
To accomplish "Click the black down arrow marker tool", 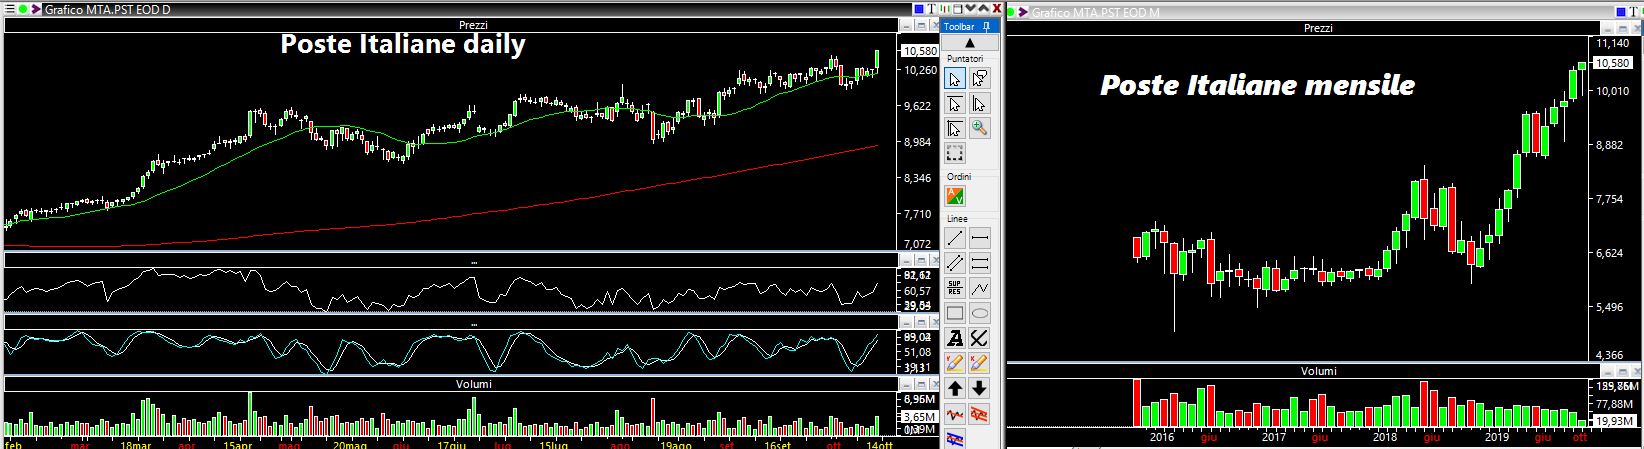I will [980, 388].
